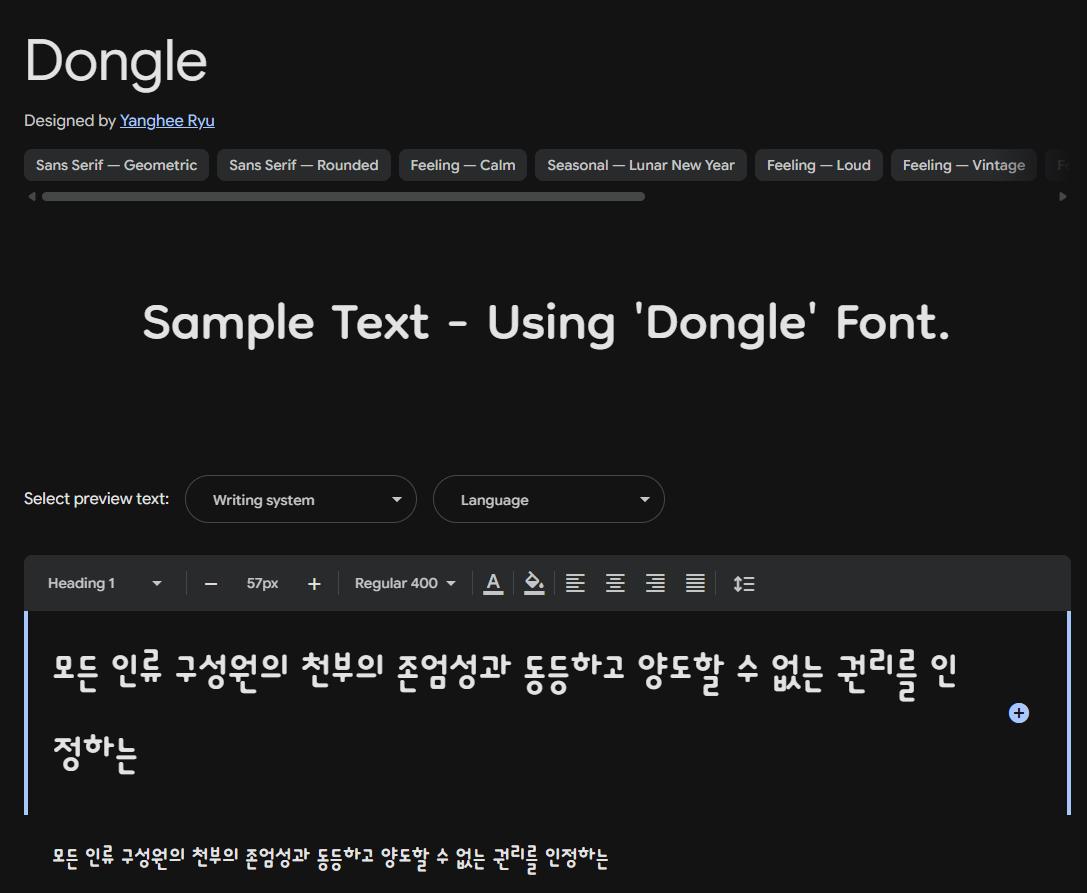This screenshot has height=893, width=1087.
Task: Increase font size with plus button
Action: click(314, 584)
